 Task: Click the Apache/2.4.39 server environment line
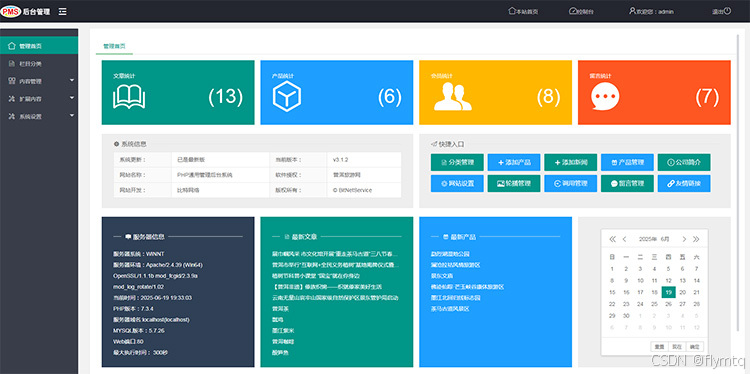pyautogui.click(x=158, y=264)
